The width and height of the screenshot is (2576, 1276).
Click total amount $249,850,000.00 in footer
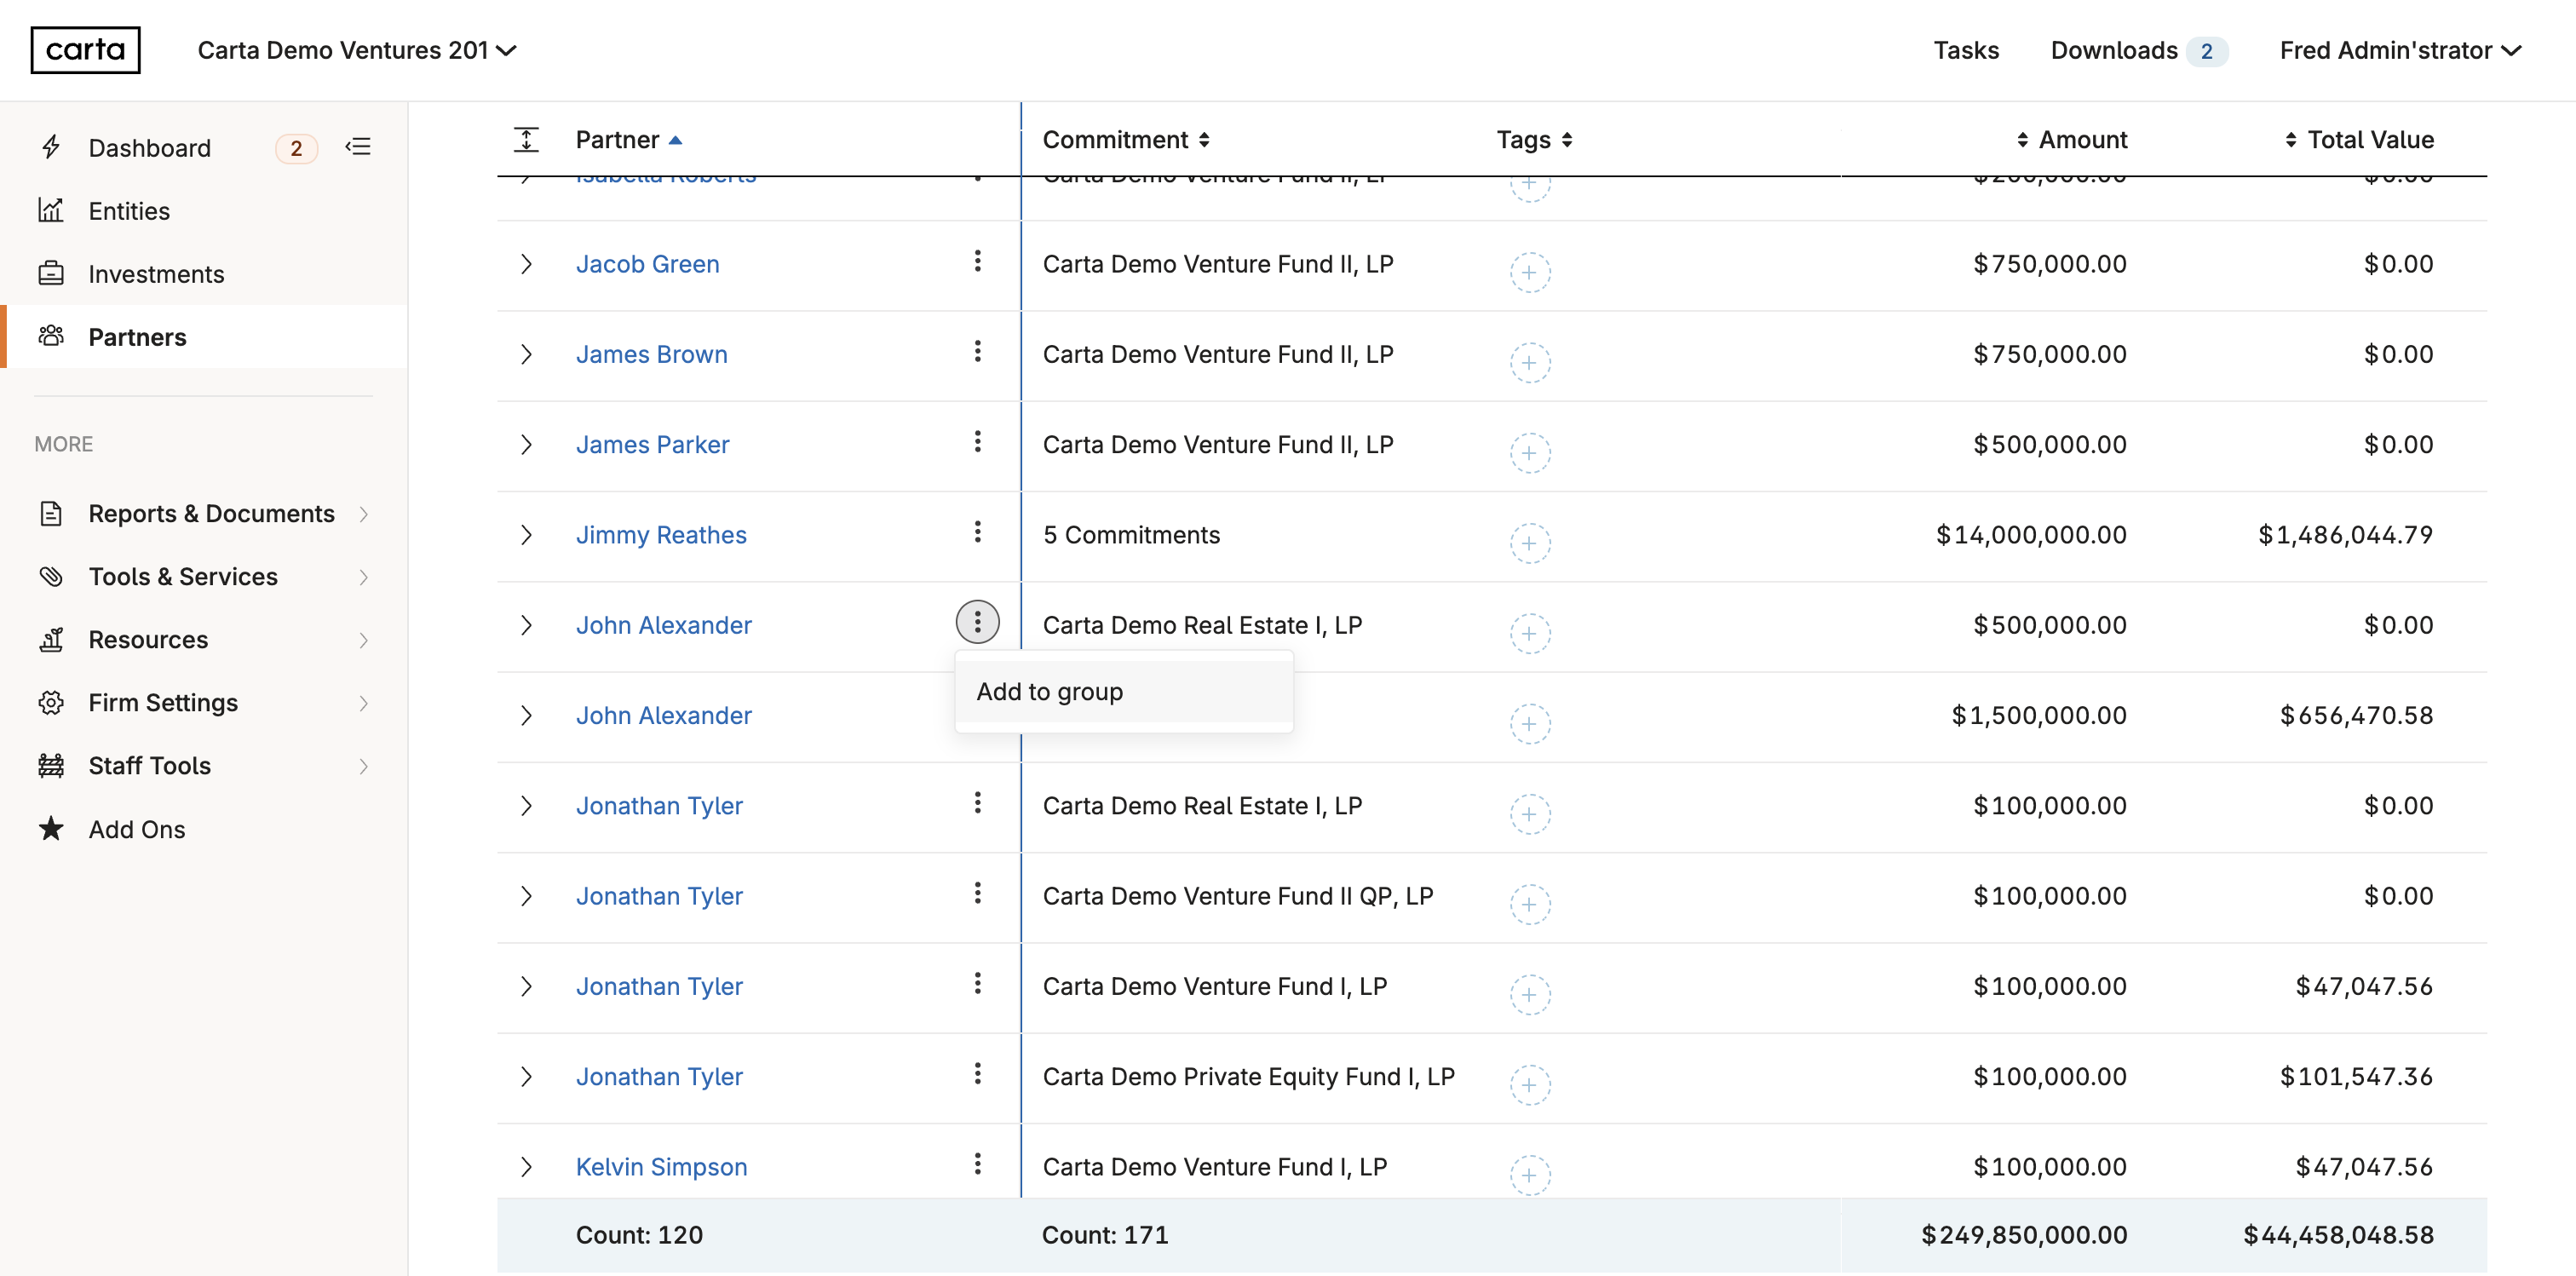coord(2024,1235)
